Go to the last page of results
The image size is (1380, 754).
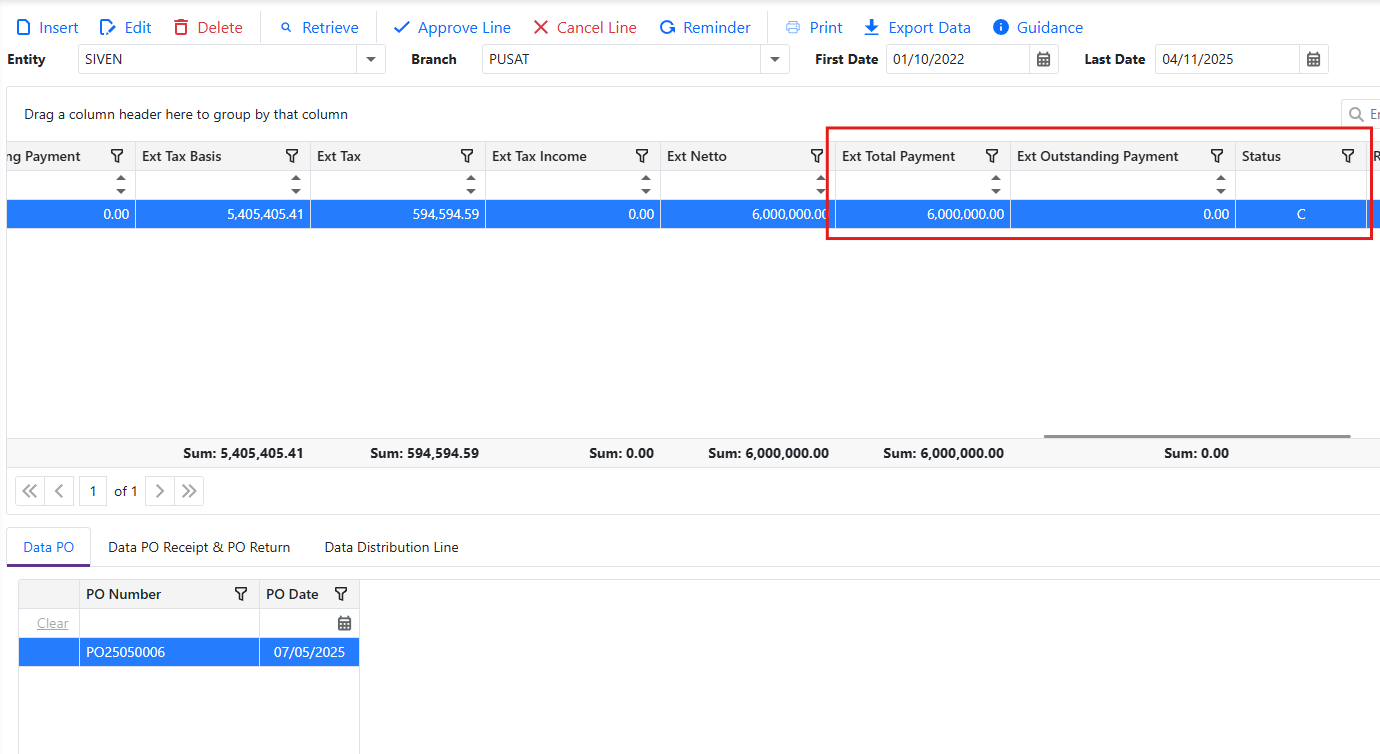[x=189, y=491]
